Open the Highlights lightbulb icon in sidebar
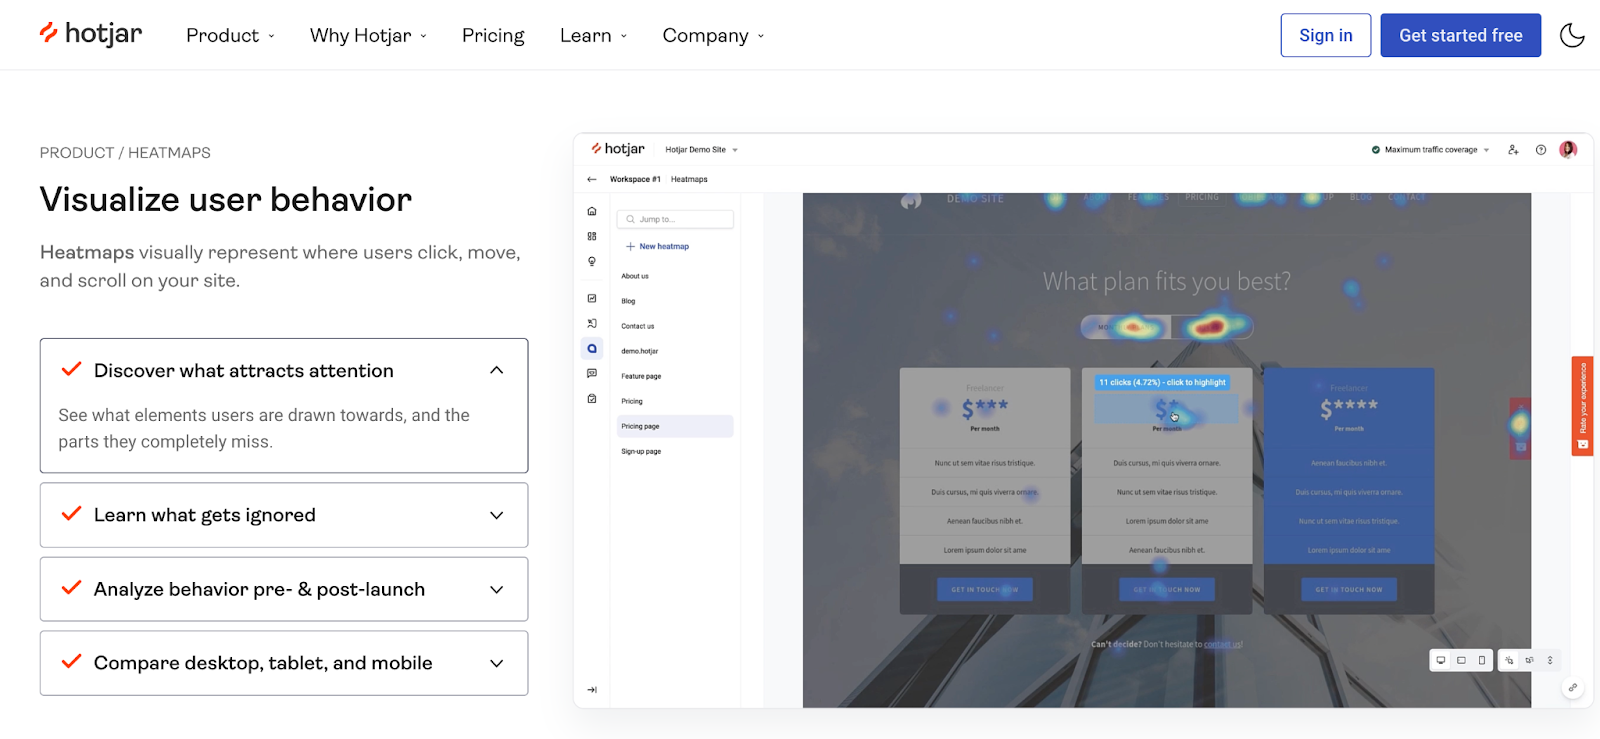The image size is (1600, 739). point(592,261)
